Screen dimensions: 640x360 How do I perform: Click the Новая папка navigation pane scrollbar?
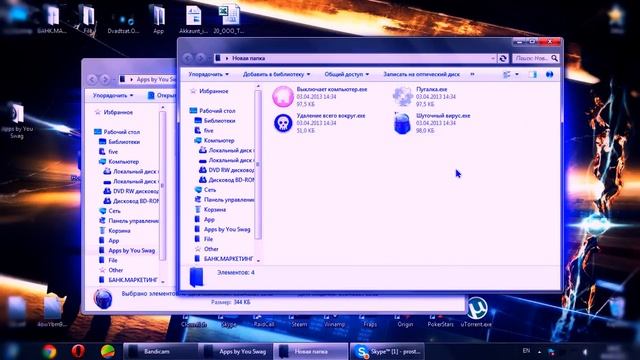[258, 163]
